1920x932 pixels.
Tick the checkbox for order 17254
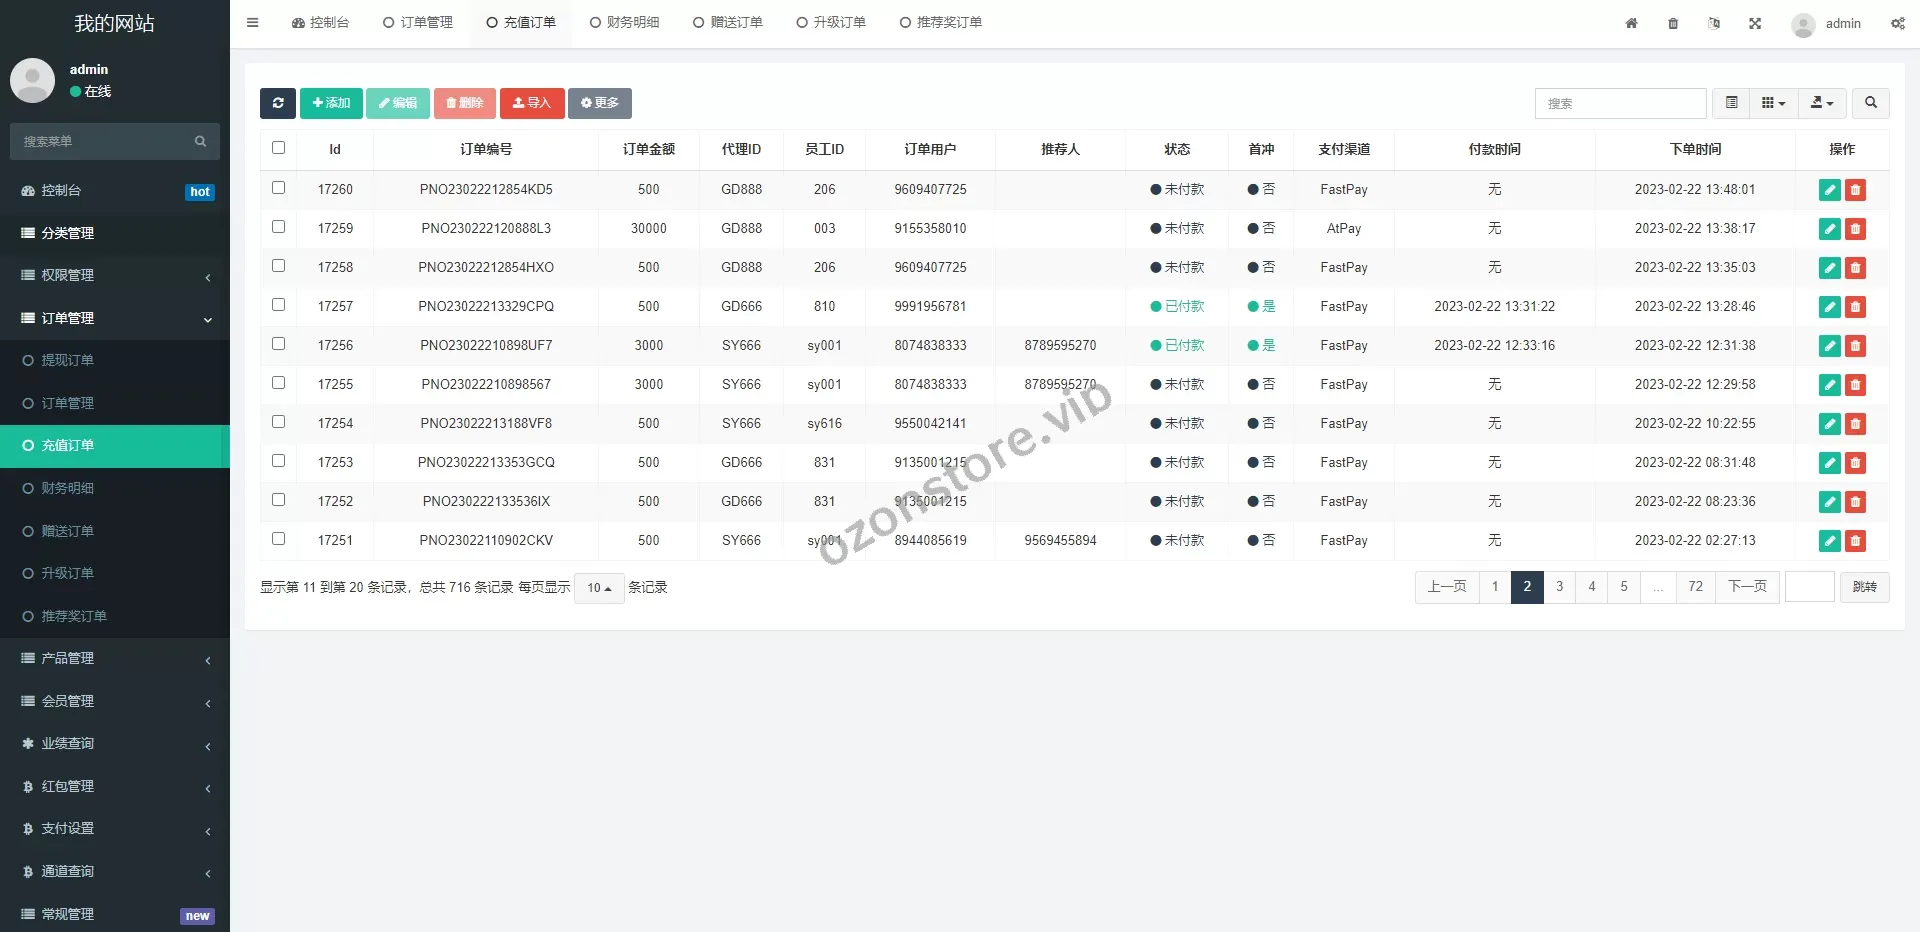tap(279, 422)
